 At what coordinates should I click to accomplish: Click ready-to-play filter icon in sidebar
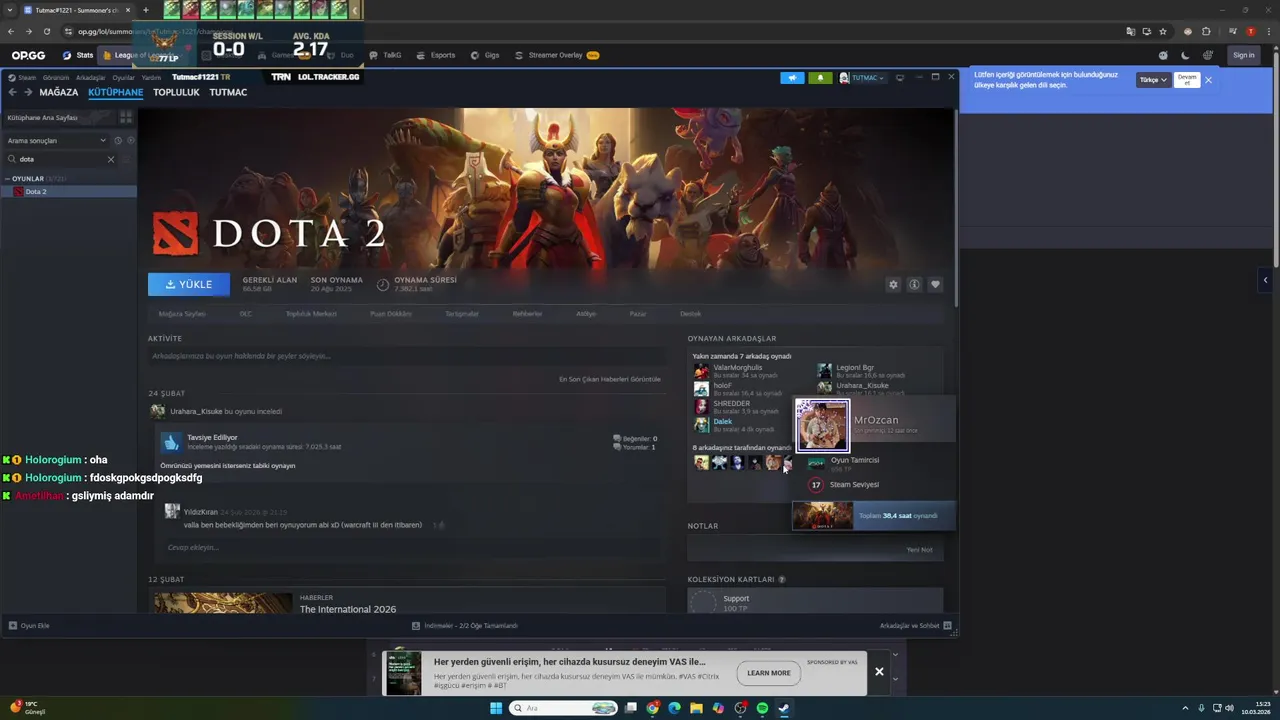pos(130,140)
